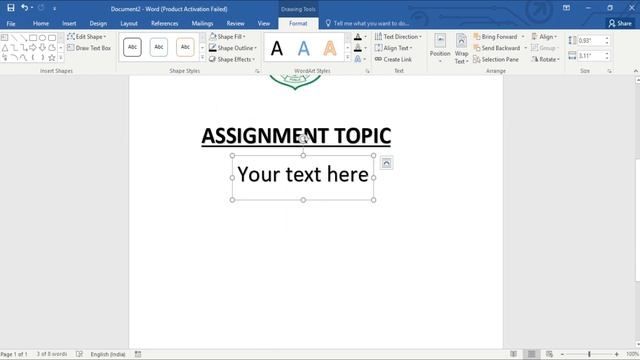The width and height of the screenshot is (640, 360).
Task: Click the proofing check icon in status bar
Action: click(x=79, y=354)
